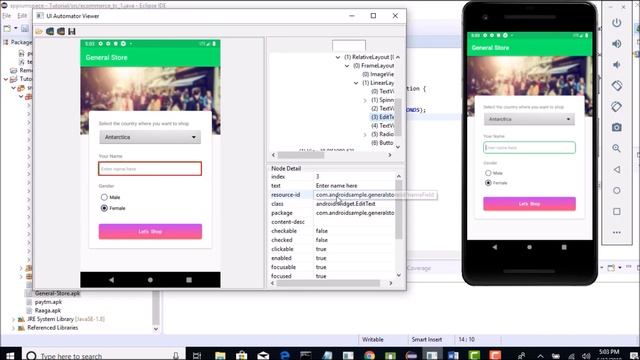Collapse (0) FrameLayout tree node
Image resolution: width=640 pixels, height=360 pixels.
click(347, 66)
